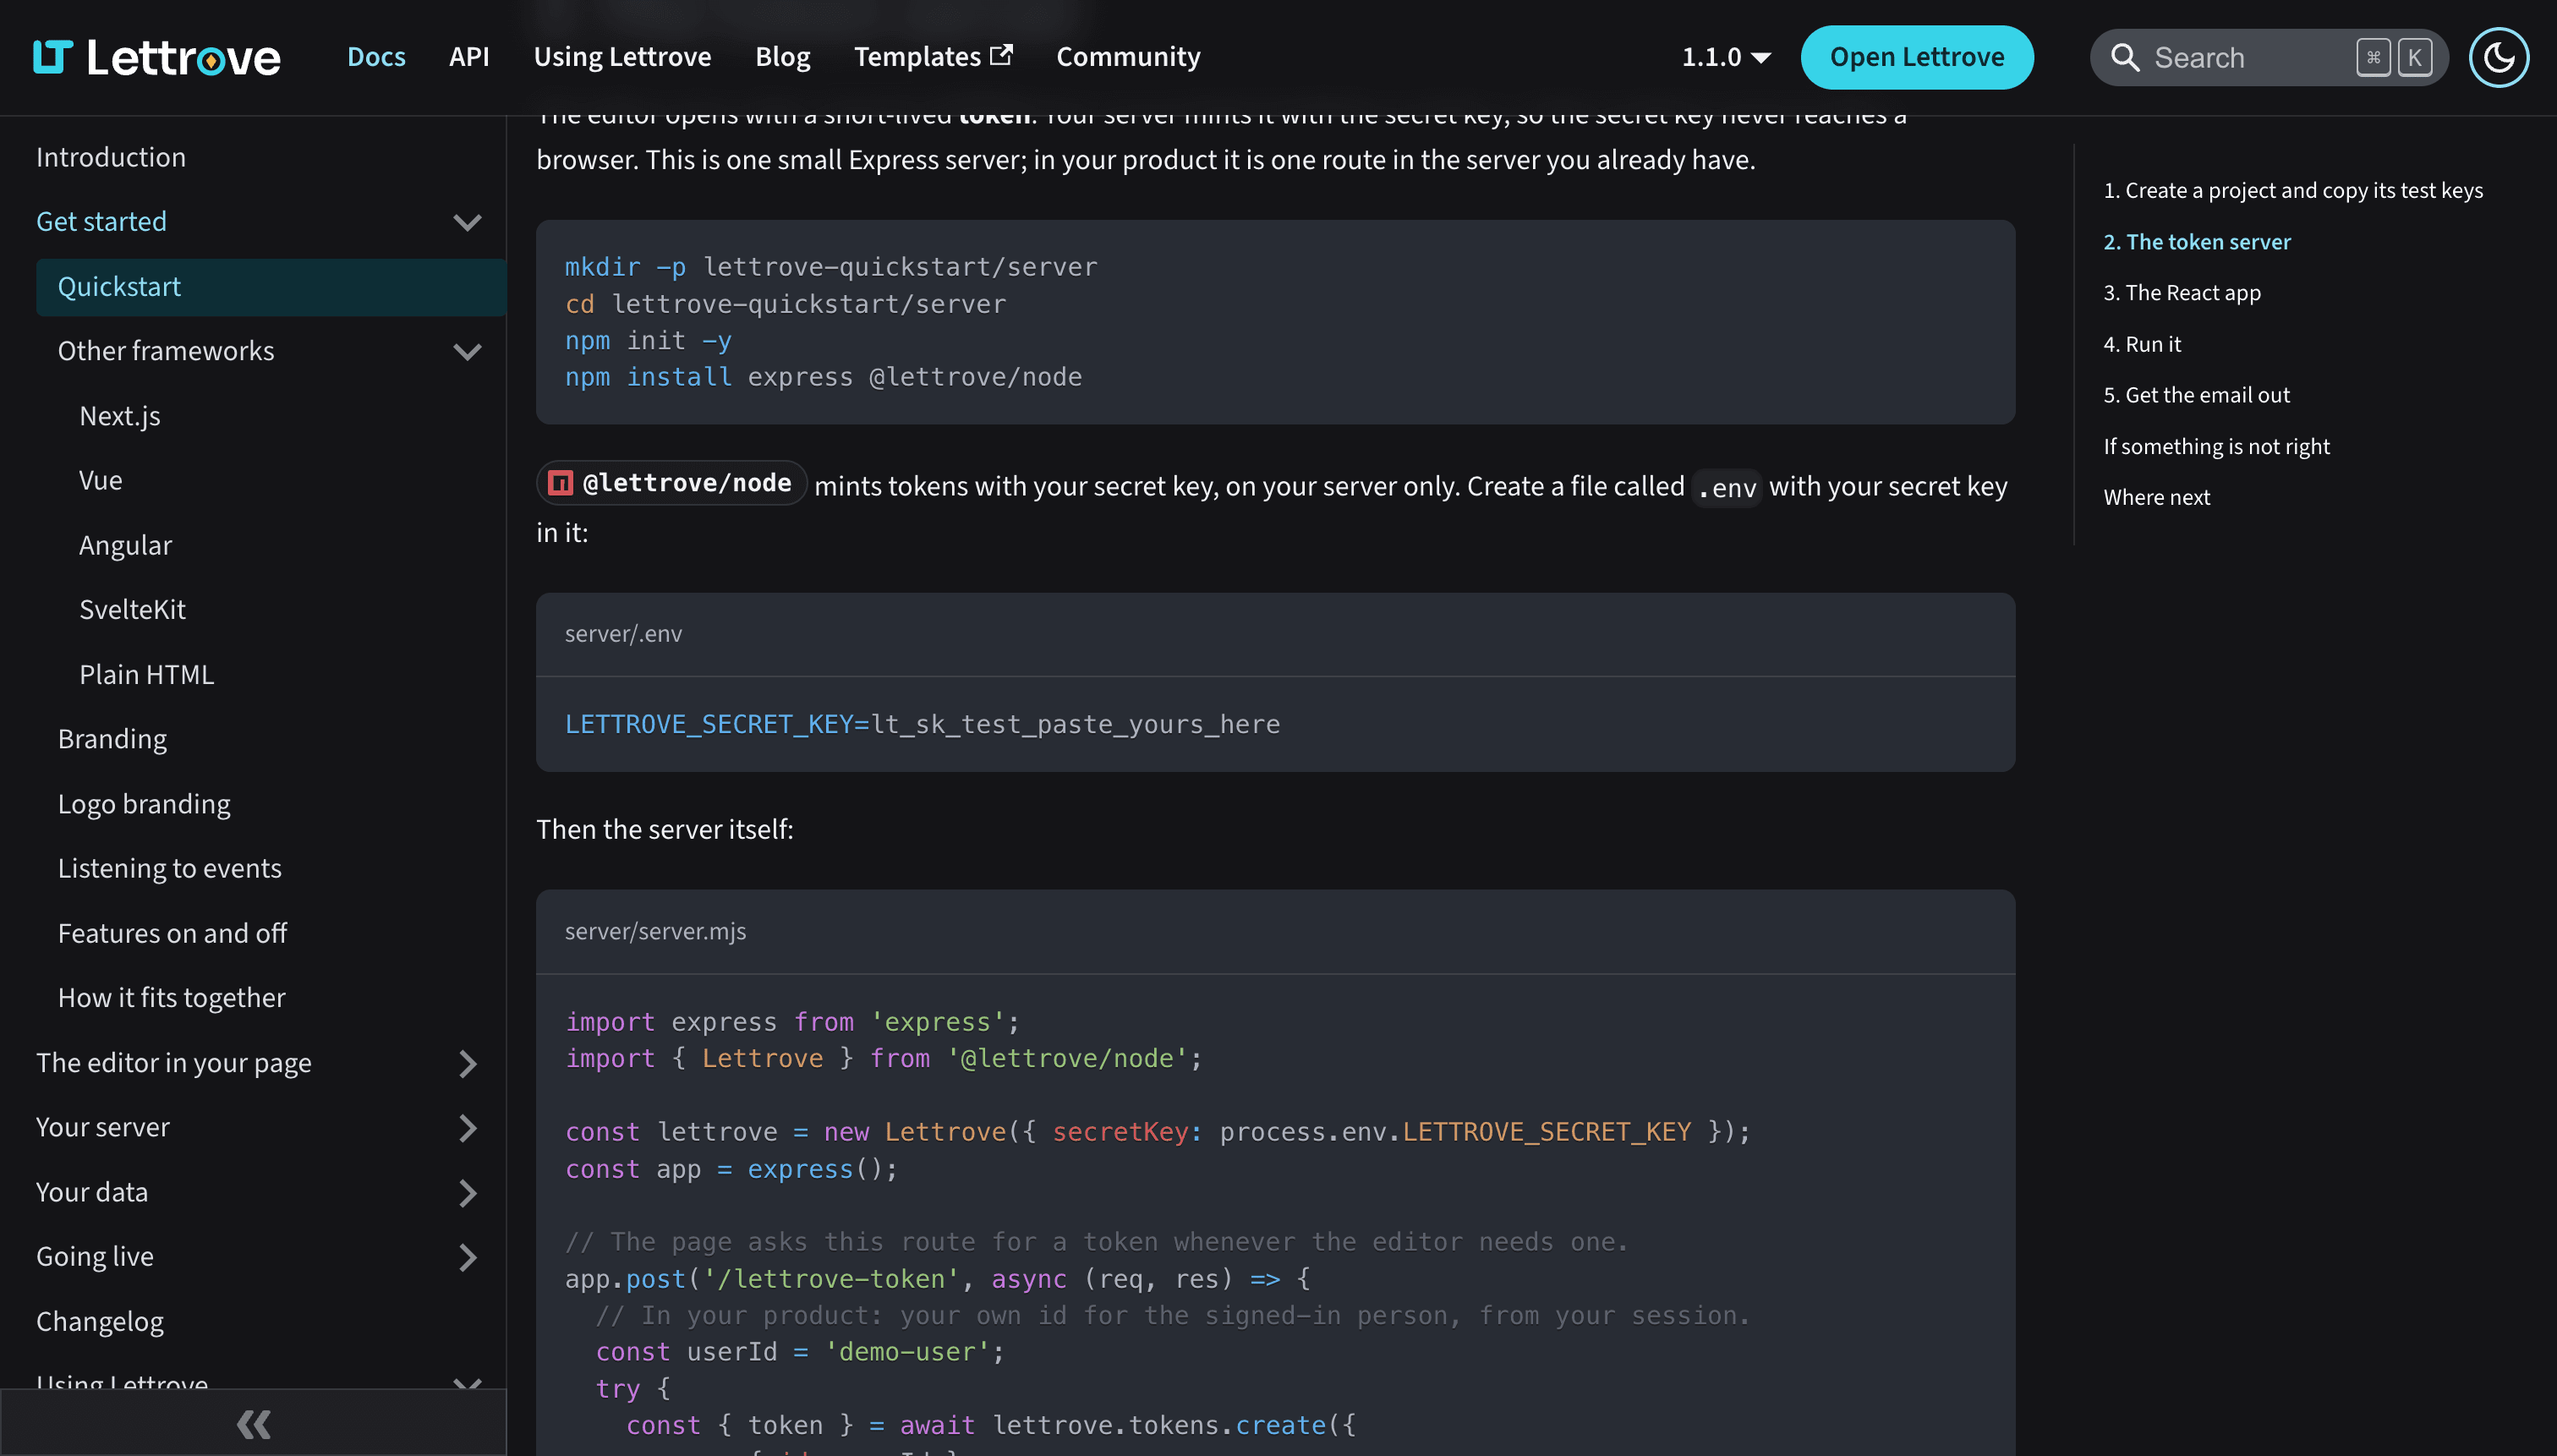
Task: Open the Vue sidebar page
Action: pyautogui.click(x=101, y=480)
